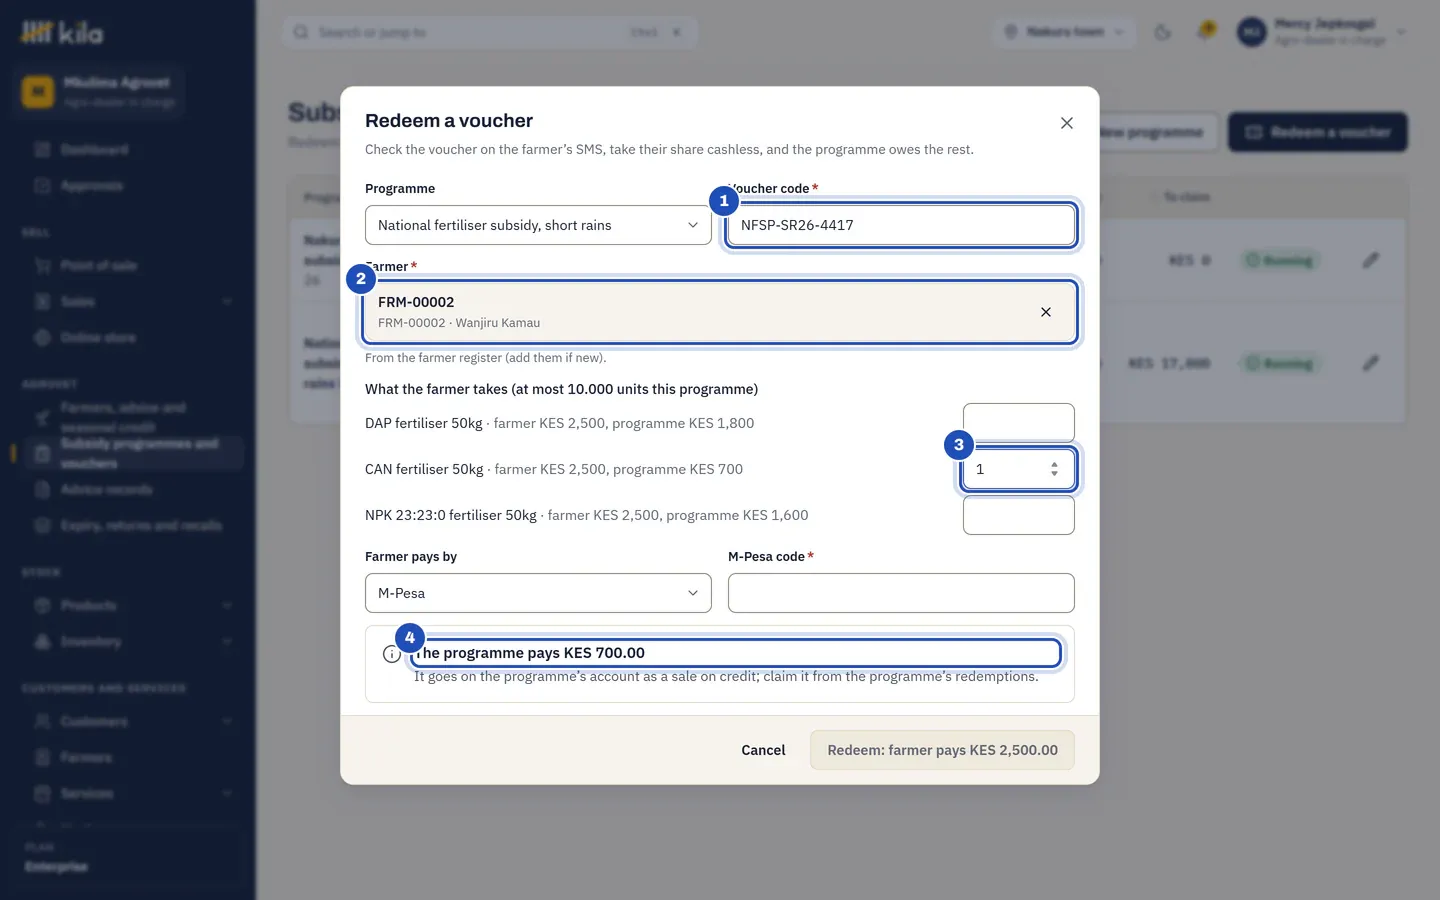Open the notifications bell in header
The image size is (1440, 900).
1206,32
